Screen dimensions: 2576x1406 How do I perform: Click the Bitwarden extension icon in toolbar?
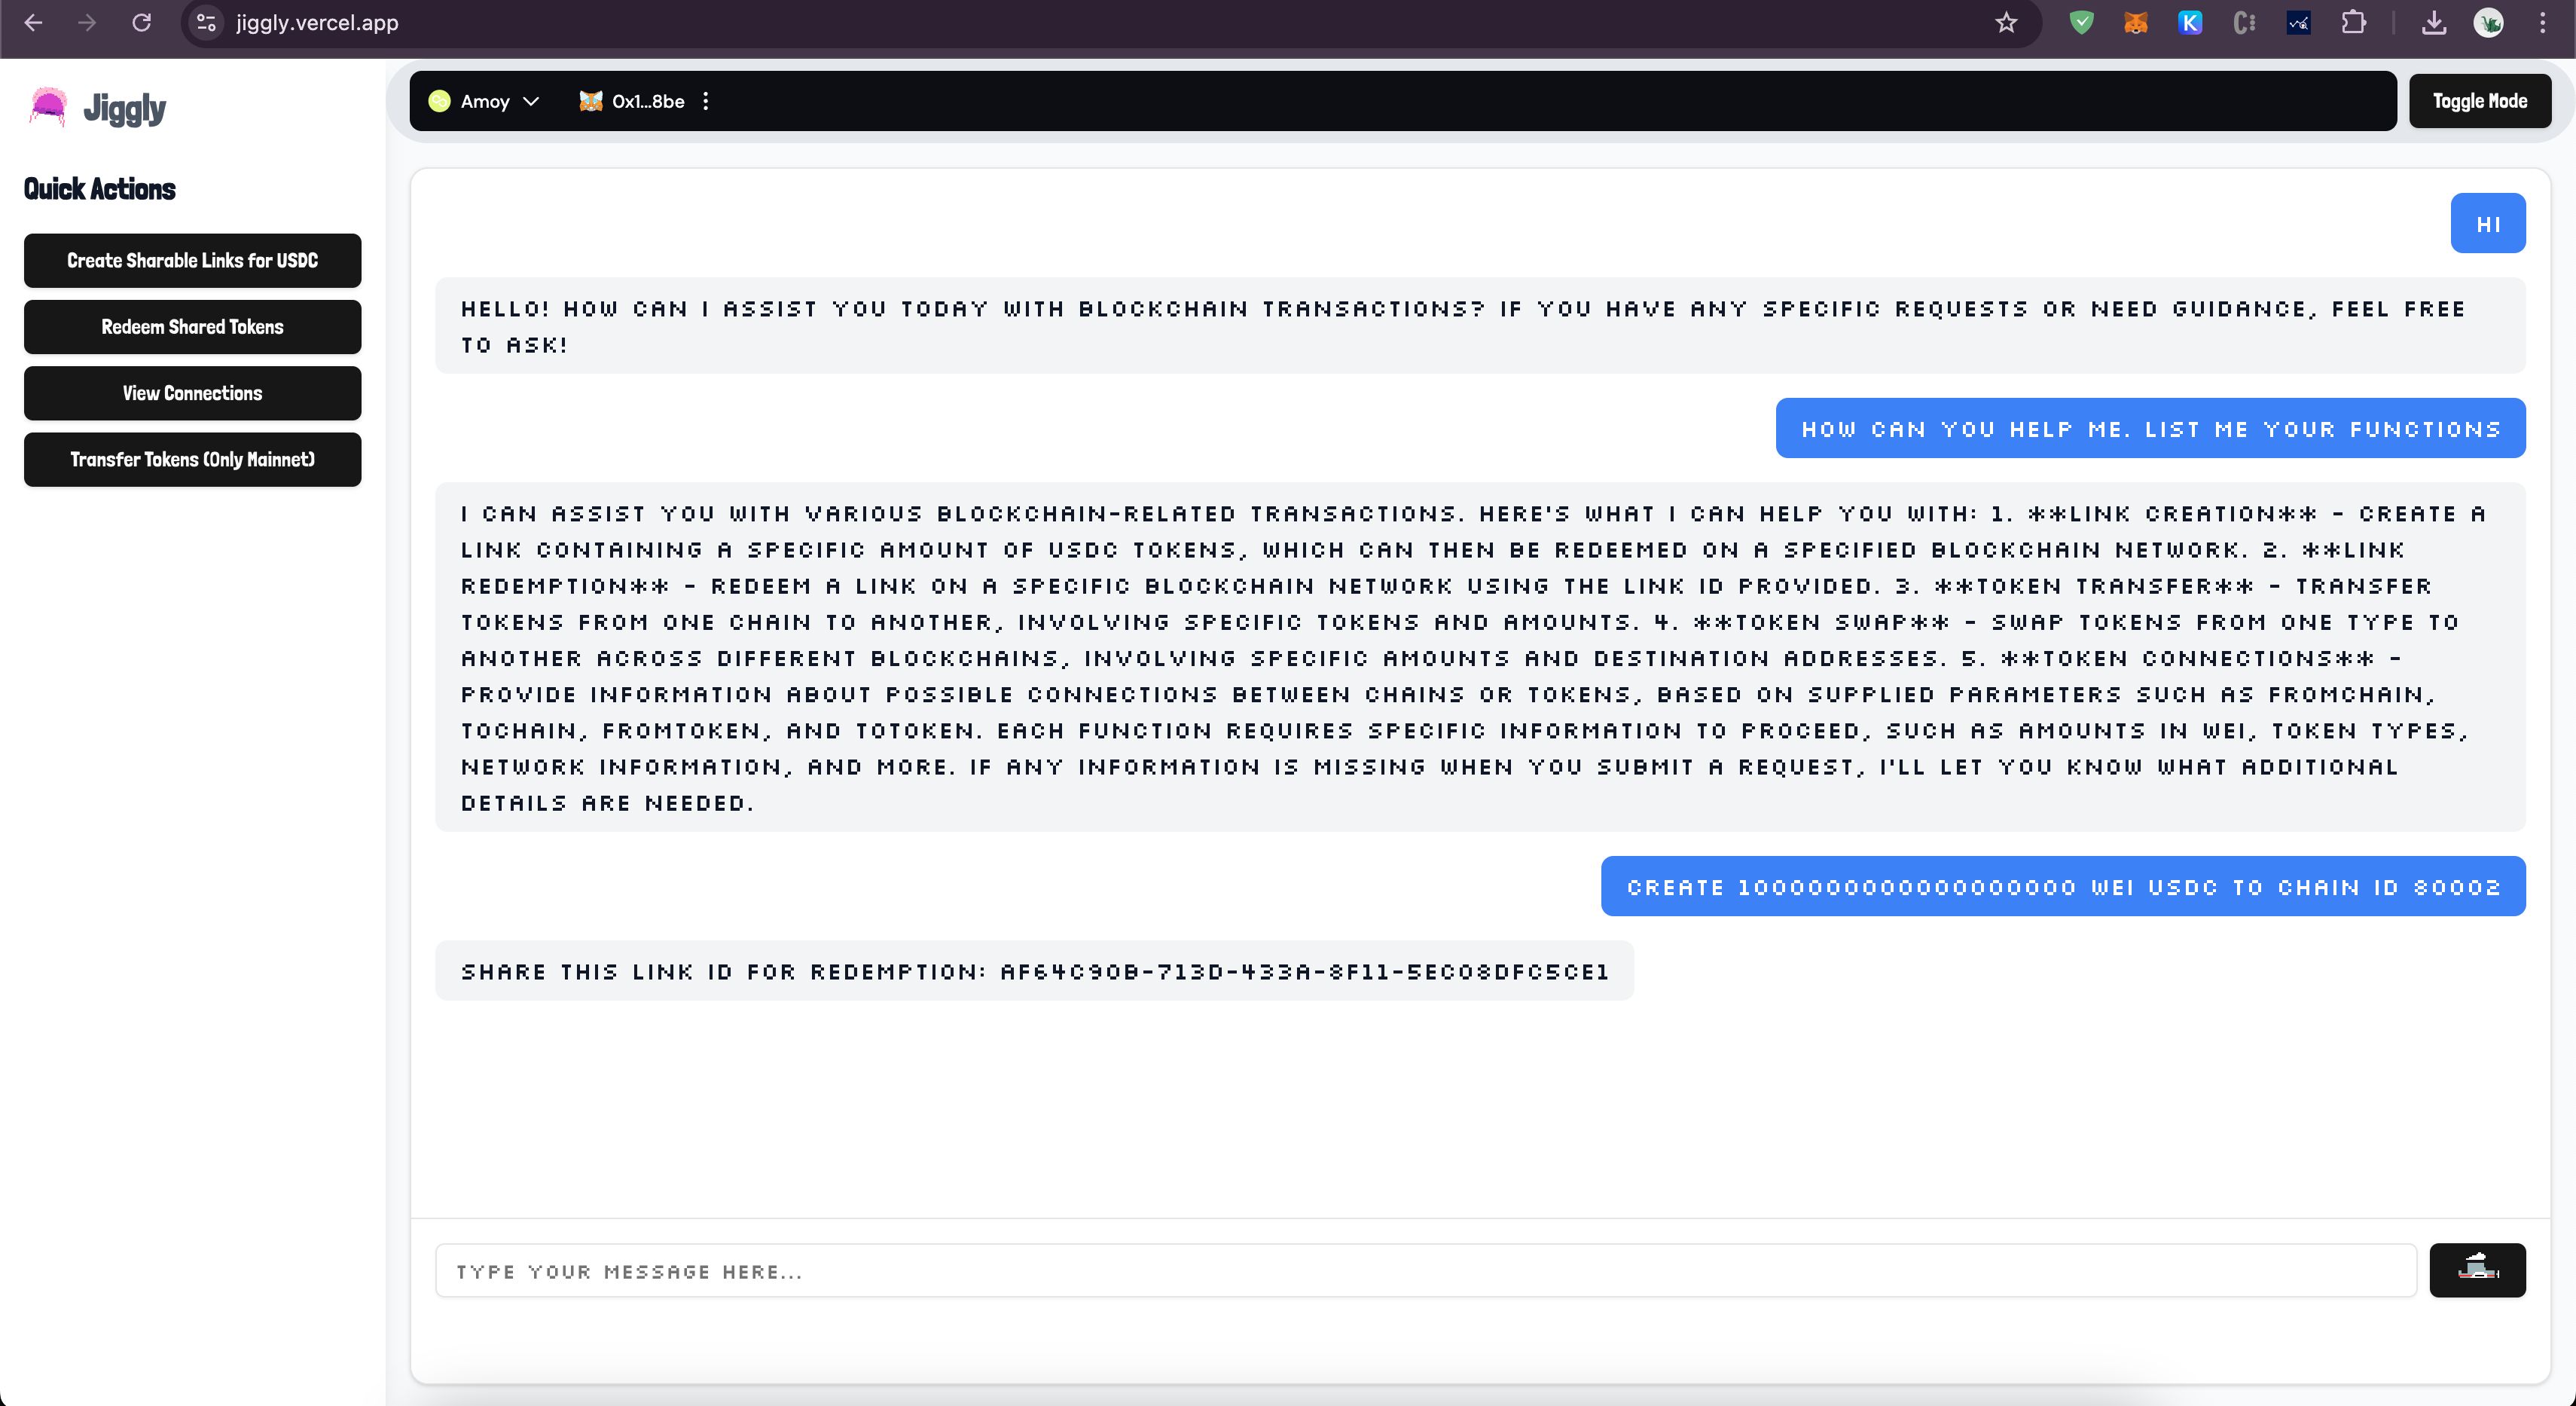[2081, 23]
